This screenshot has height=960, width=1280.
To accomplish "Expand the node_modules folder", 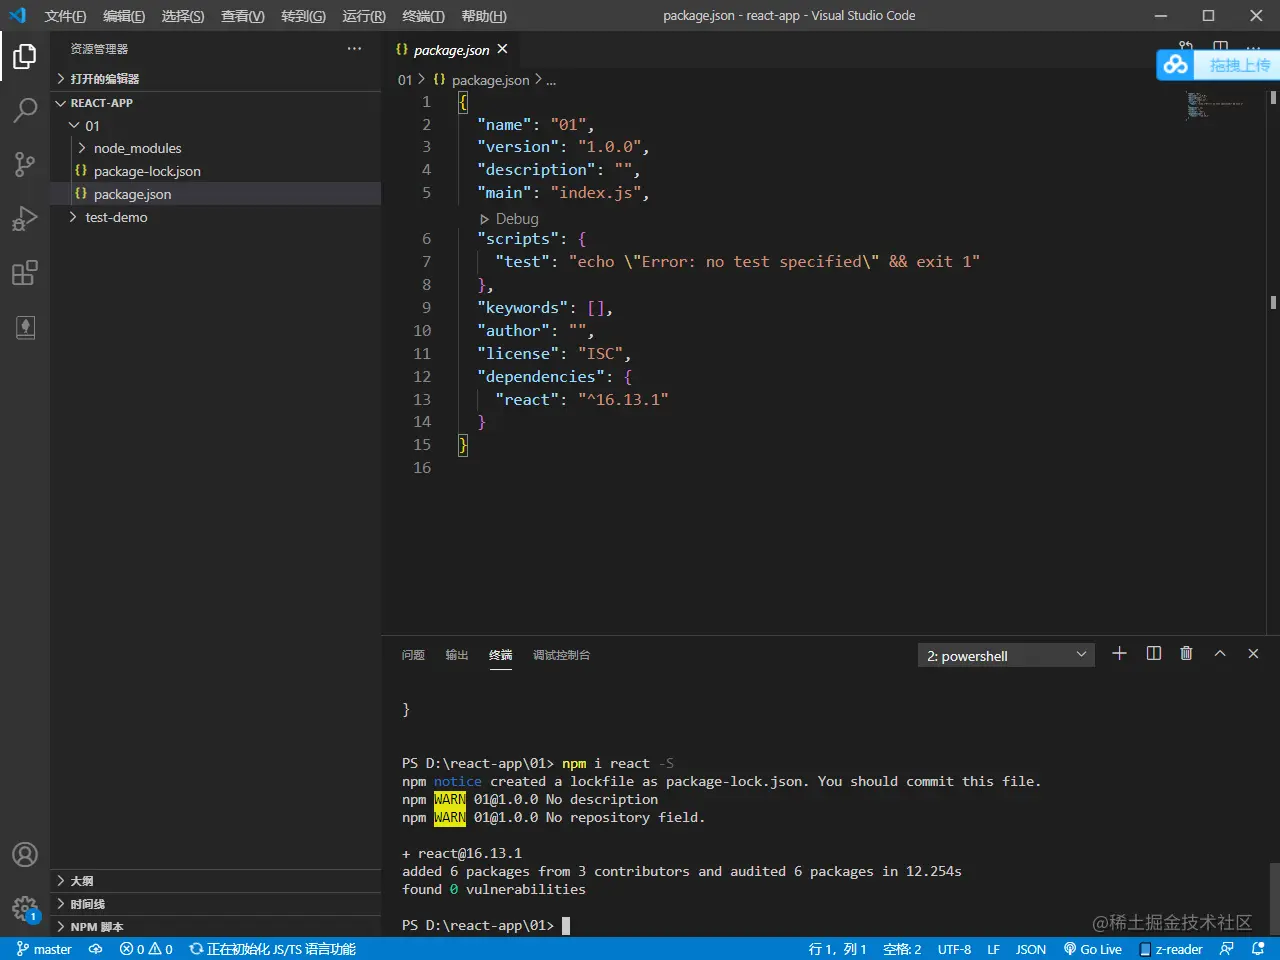I will 137,148.
